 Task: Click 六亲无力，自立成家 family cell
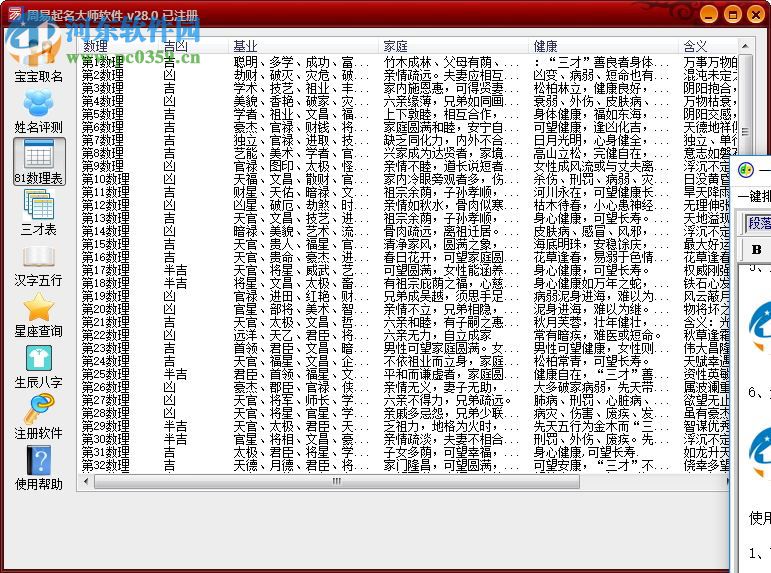tap(438, 336)
